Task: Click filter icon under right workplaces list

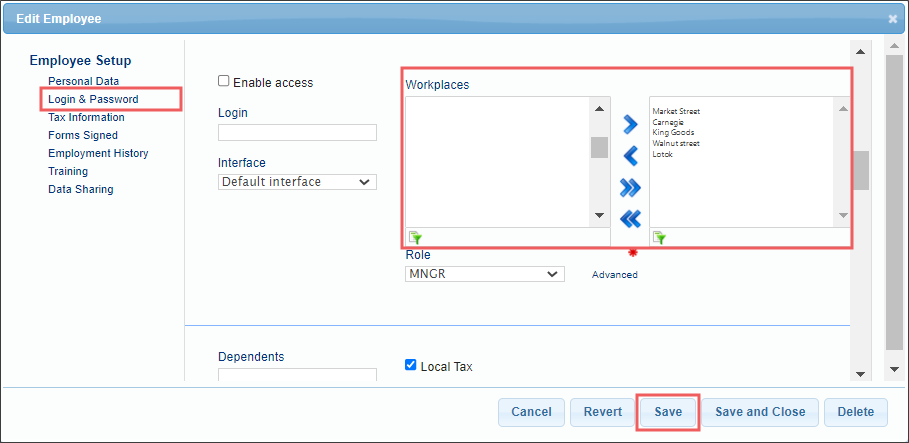Action: [x=660, y=237]
